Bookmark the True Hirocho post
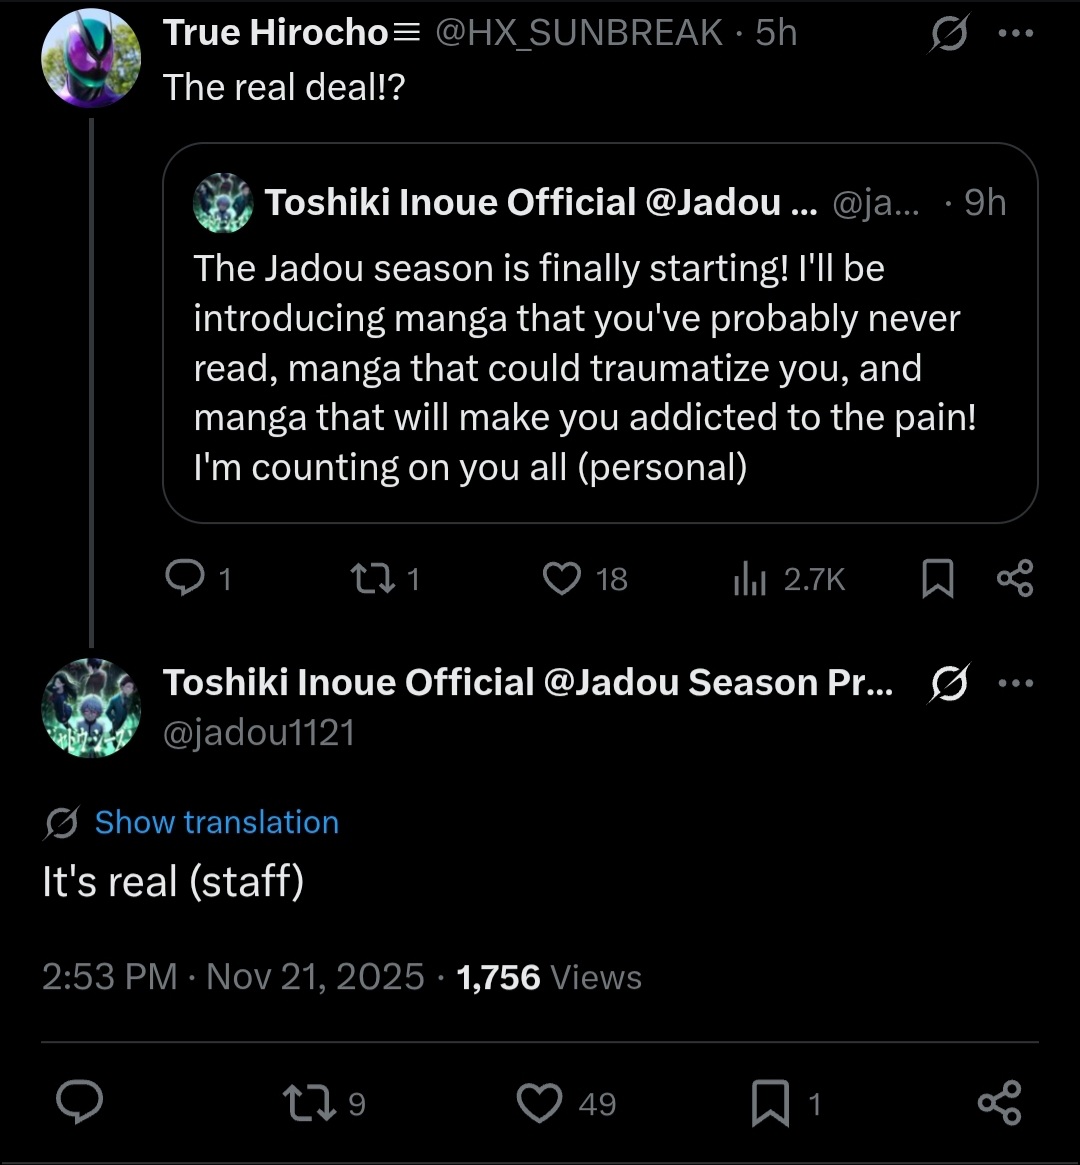This screenshot has height=1165, width=1080. click(937, 579)
